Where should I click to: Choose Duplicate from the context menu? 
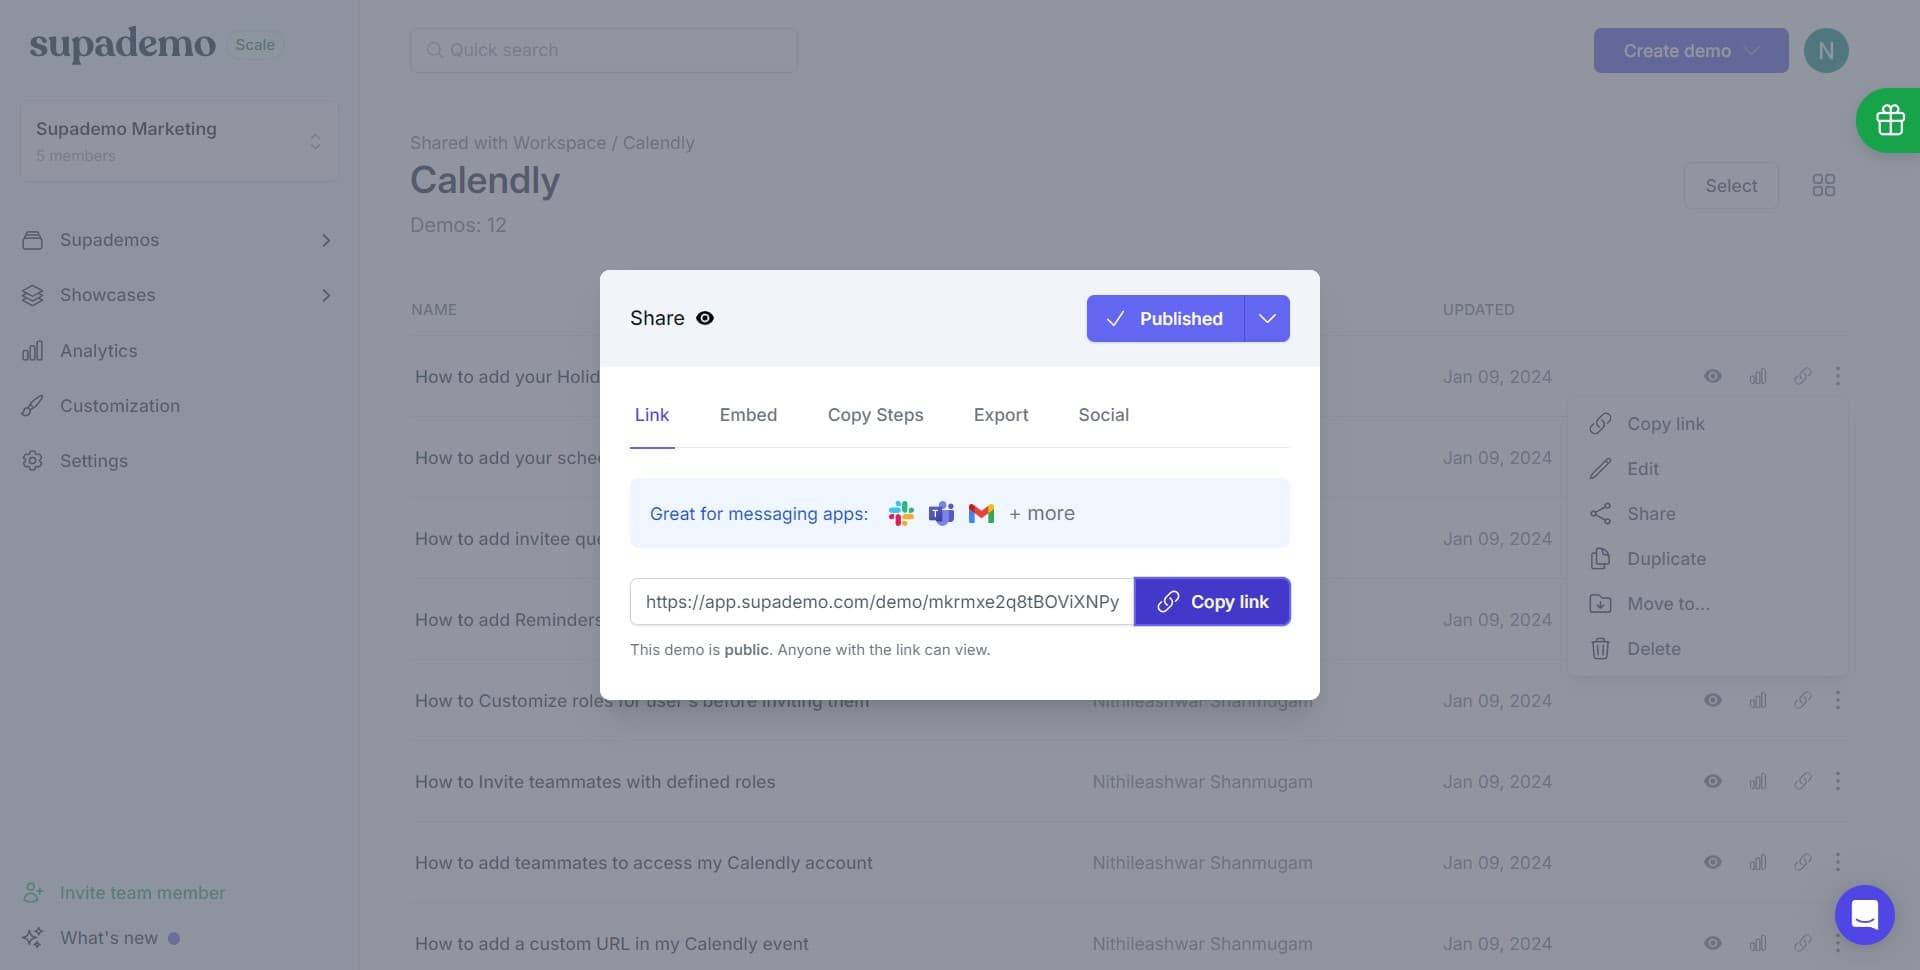[1666, 558]
